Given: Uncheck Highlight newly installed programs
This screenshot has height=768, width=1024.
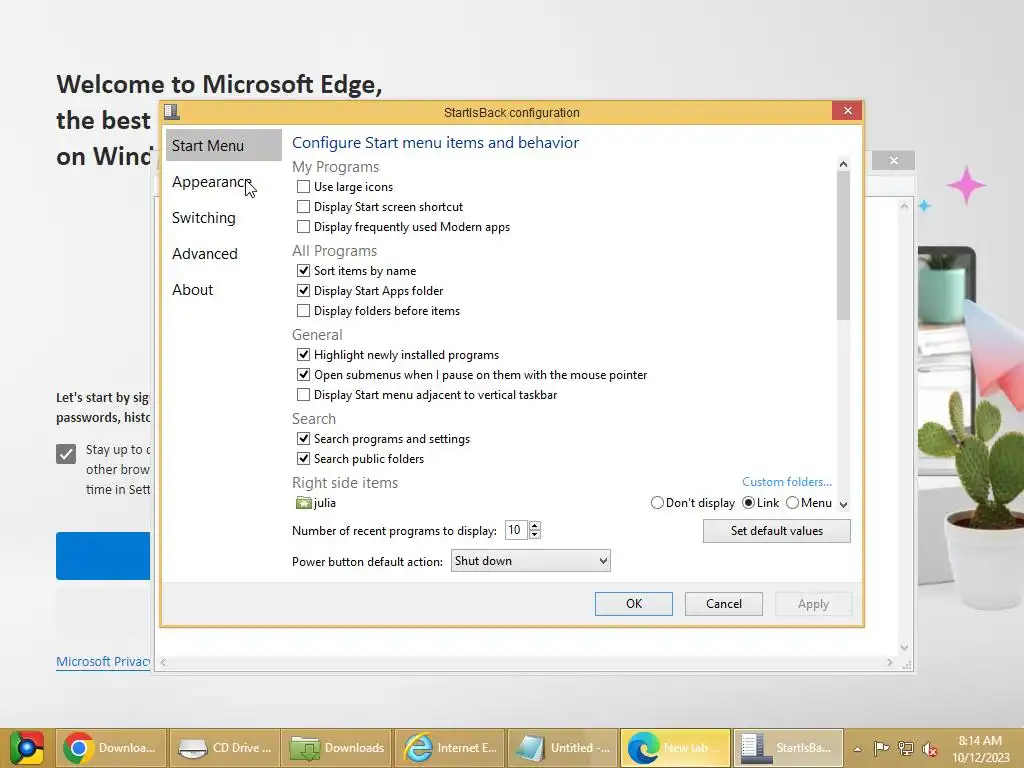Looking at the screenshot, I should coord(303,355).
